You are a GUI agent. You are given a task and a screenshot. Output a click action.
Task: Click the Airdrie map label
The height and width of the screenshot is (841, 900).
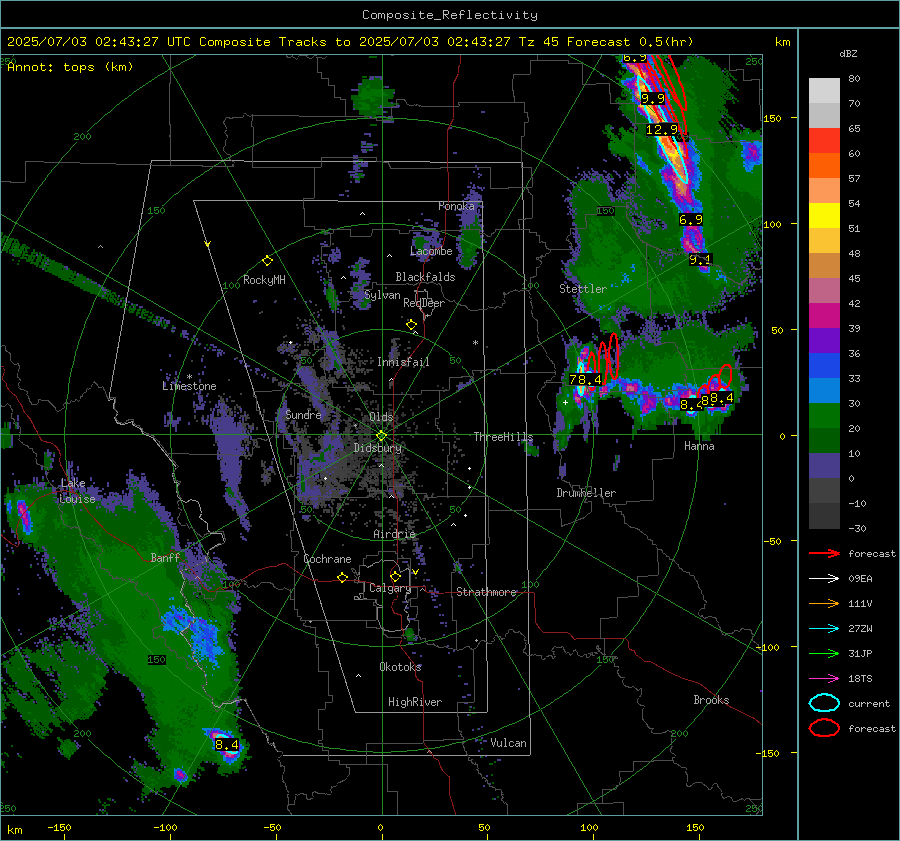pyautogui.click(x=394, y=534)
